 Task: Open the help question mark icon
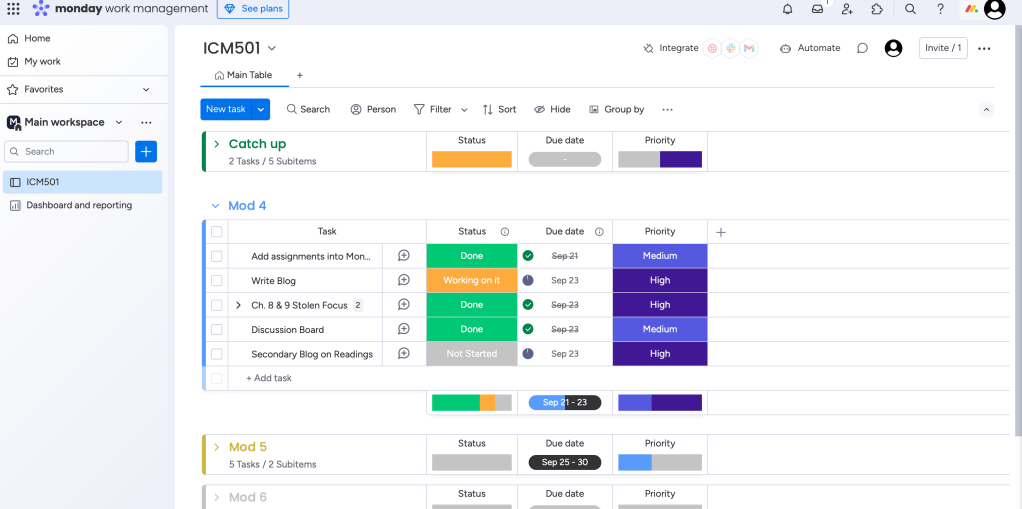[940, 9]
